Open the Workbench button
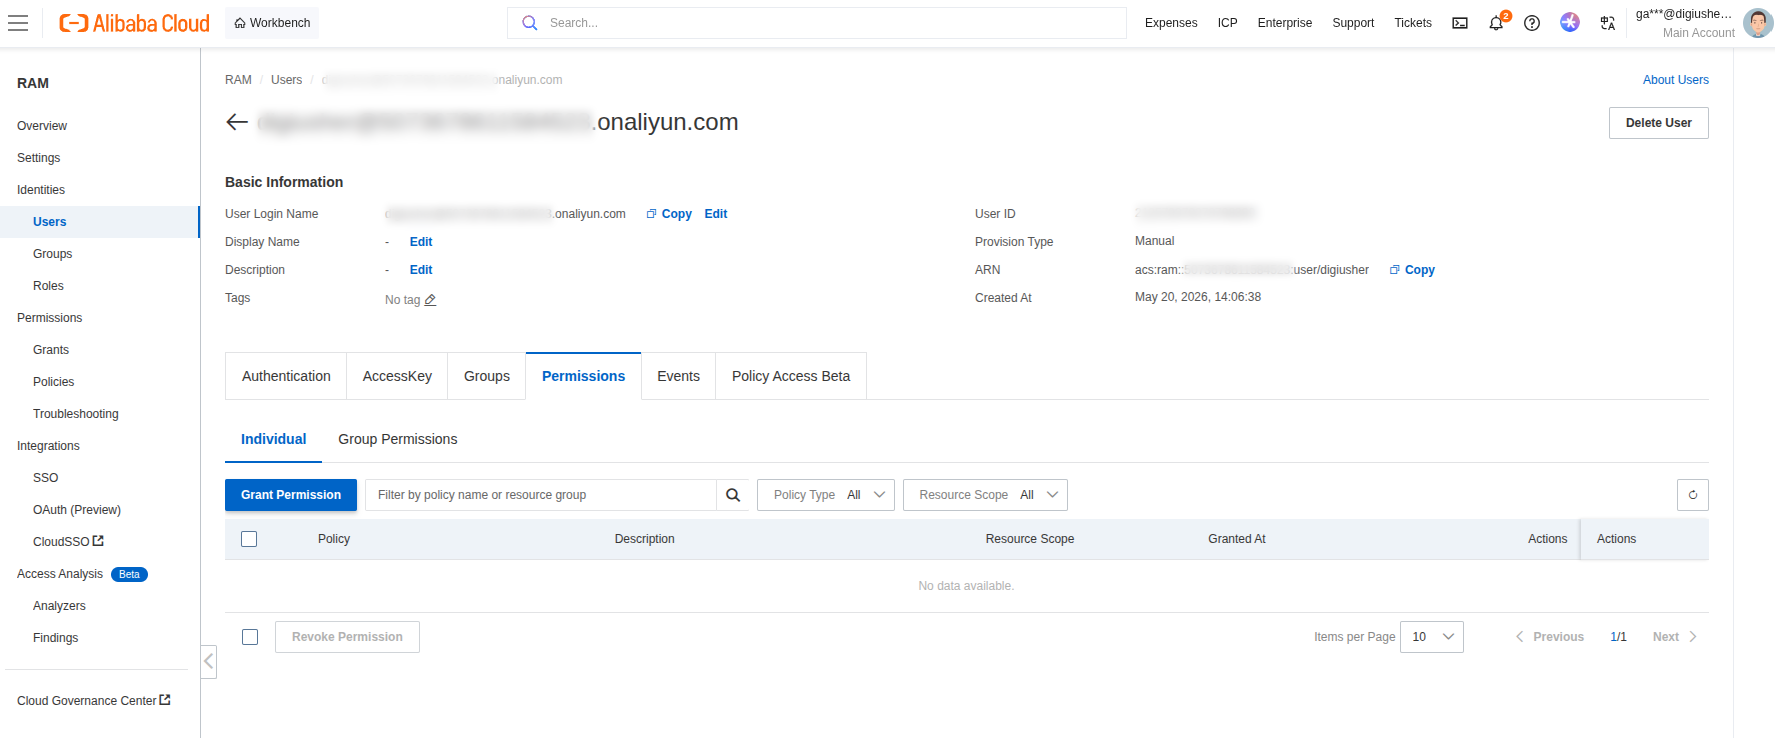The height and width of the screenshot is (738, 1775). tap(272, 23)
